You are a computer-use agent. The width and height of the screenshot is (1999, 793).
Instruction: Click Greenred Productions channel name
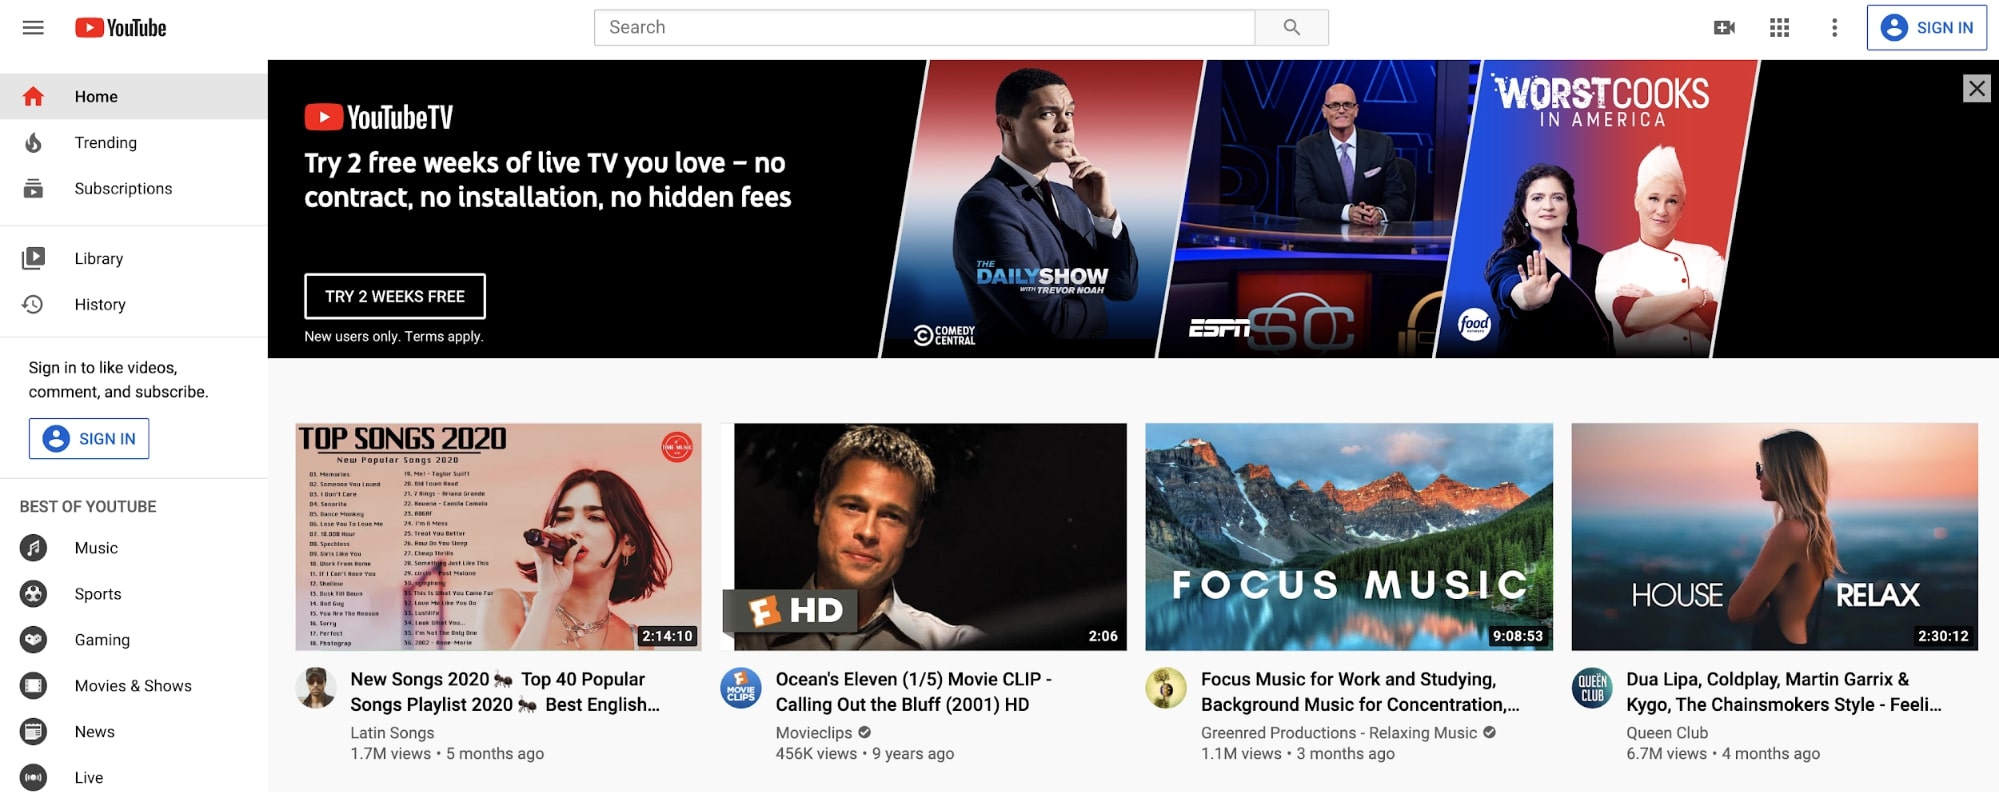click(1339, 733)
